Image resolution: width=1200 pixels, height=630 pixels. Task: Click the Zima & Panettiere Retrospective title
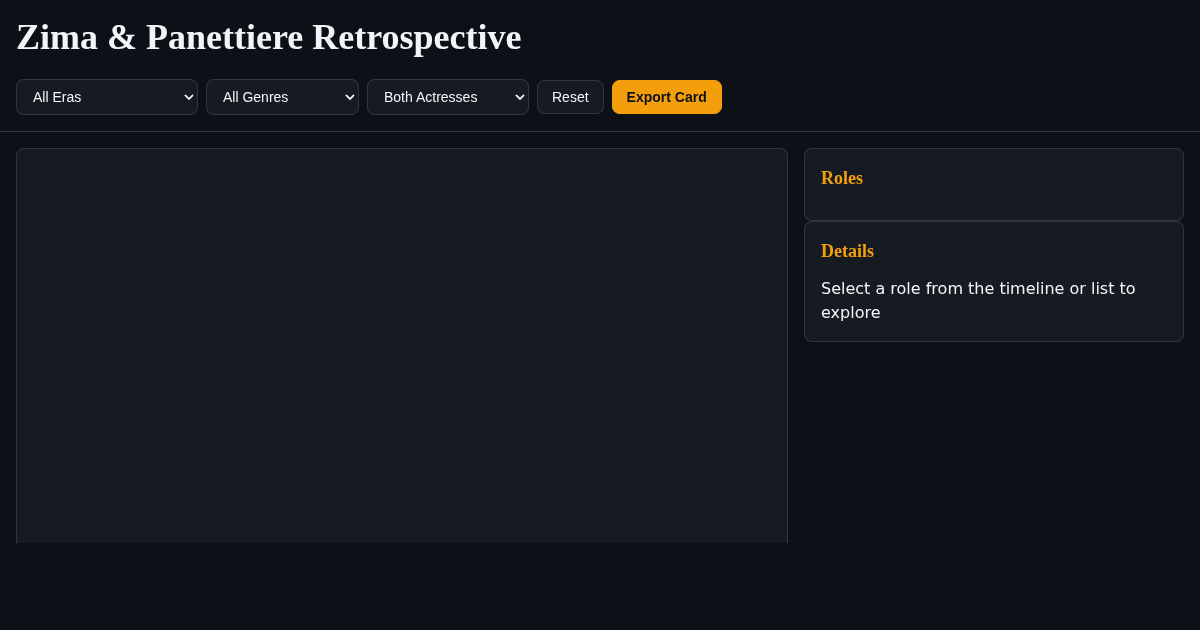(x=269, y=37)
